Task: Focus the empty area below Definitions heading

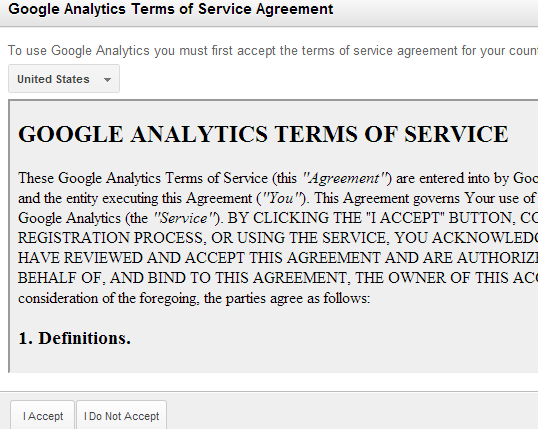Action: pos(274,360)
